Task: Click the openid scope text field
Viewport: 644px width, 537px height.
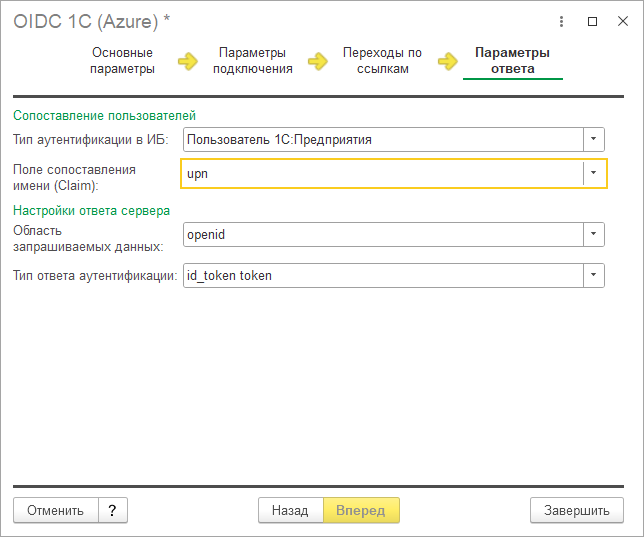Action: click(380, 234)
